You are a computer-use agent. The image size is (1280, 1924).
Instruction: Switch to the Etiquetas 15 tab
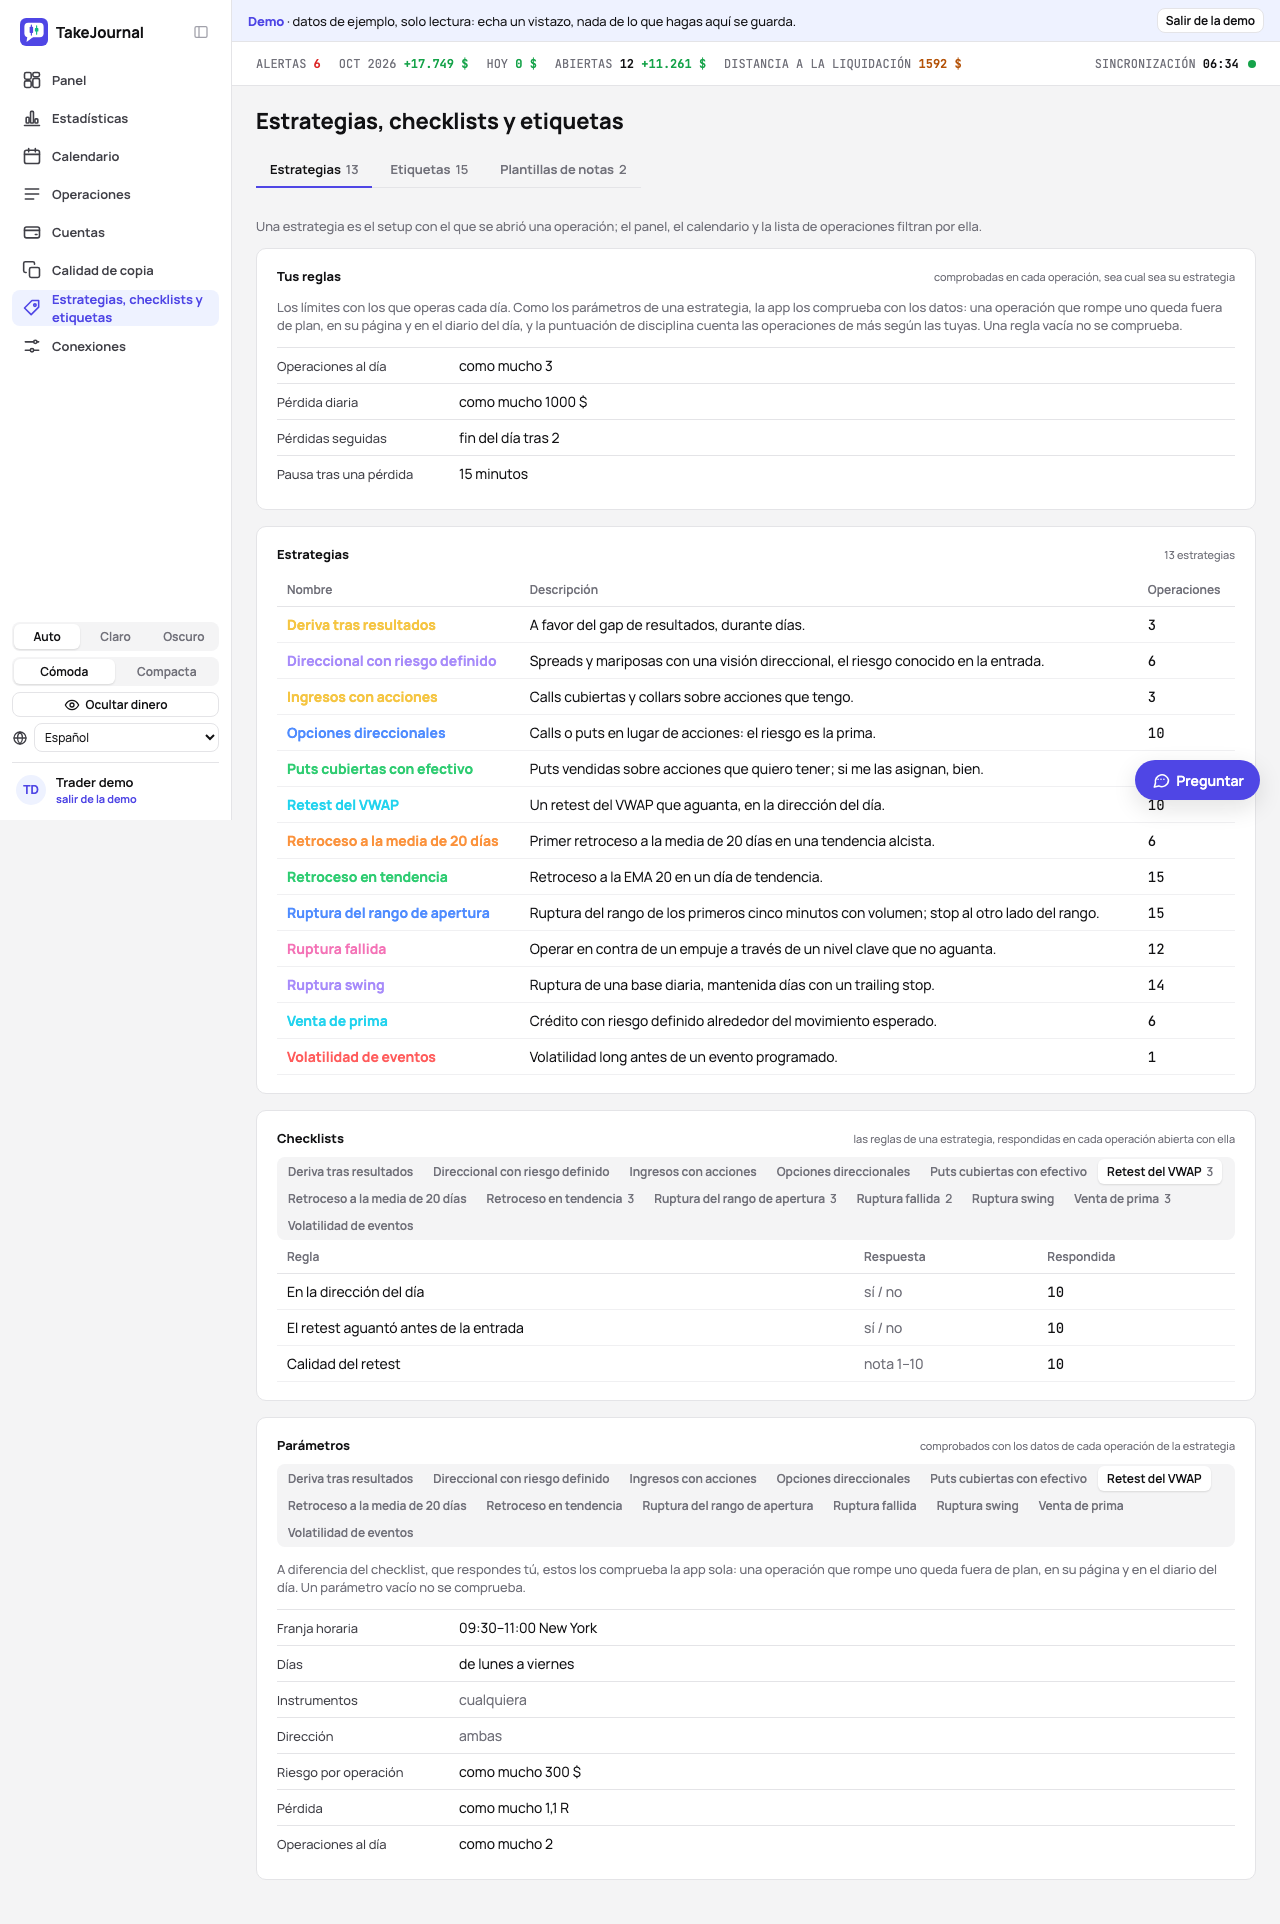(429, 170)
